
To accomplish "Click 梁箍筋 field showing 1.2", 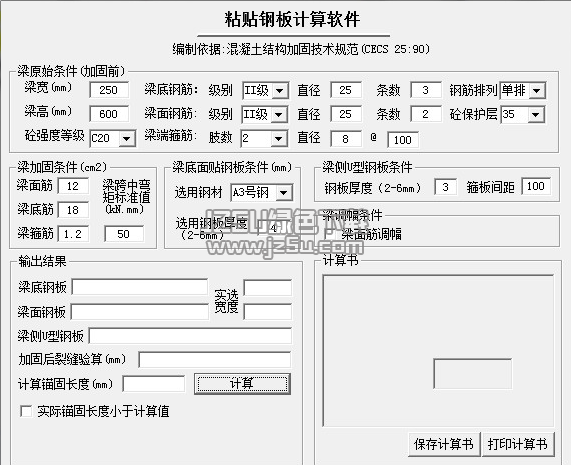I will pos(73,234).
